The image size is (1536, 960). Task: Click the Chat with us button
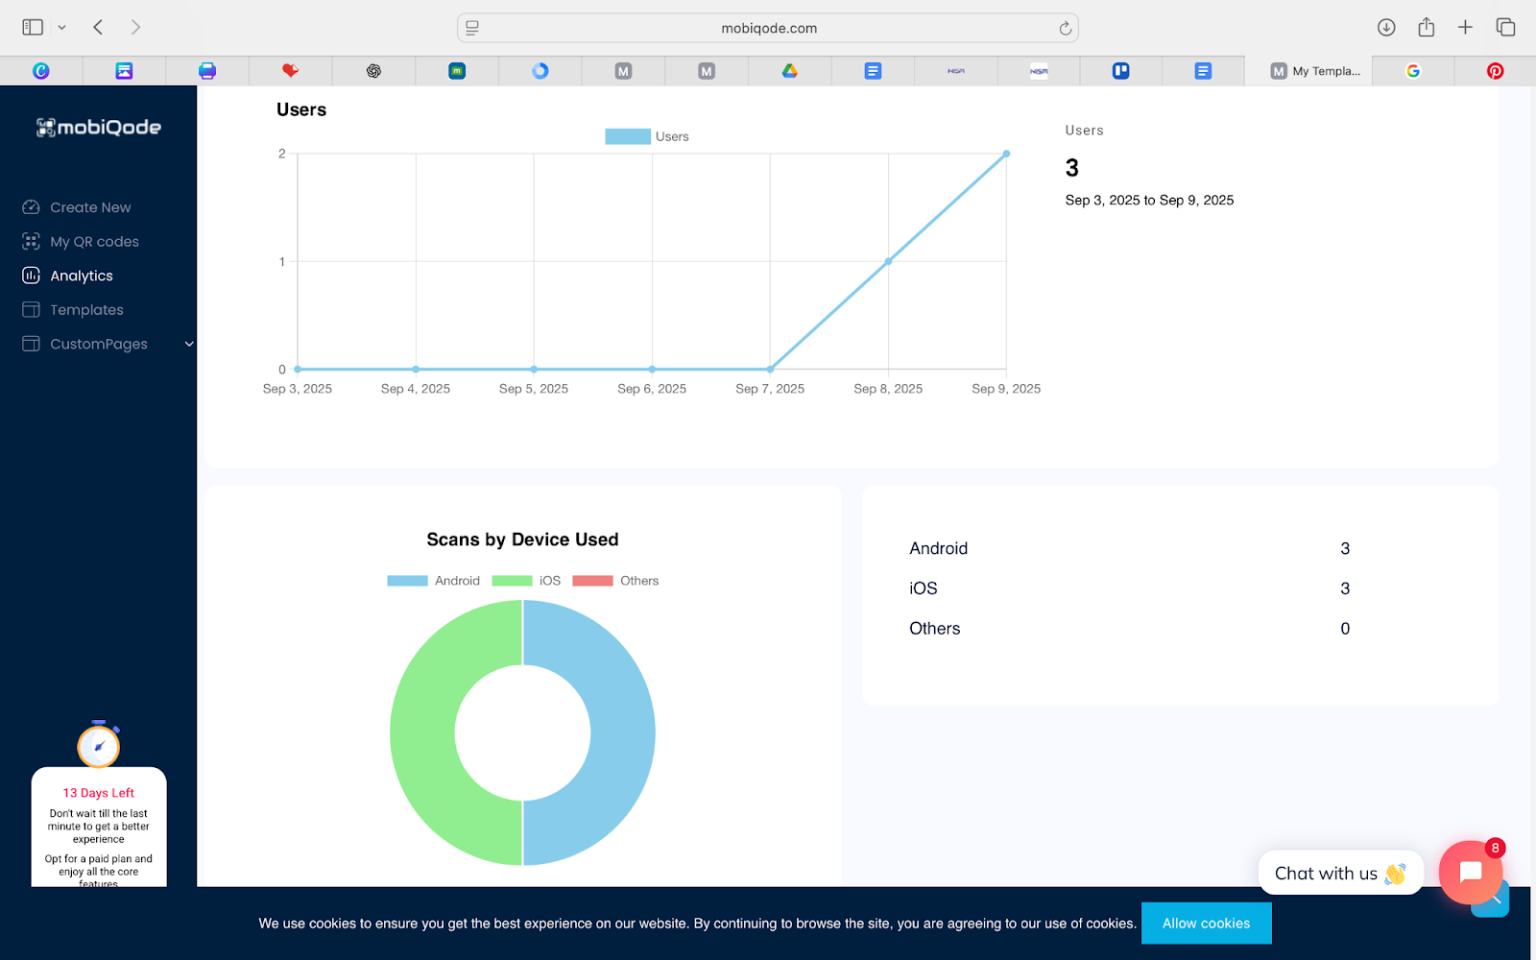point(1340,873)
